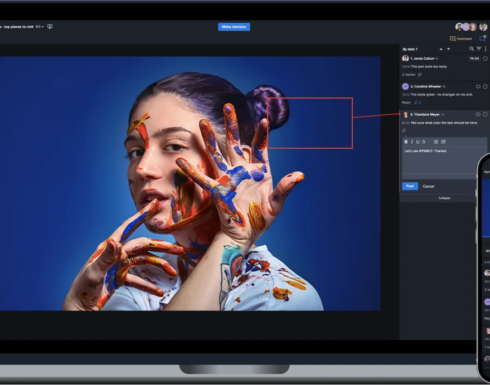Click the status badge on Jamie Callum's comment
Screen dimensions: 490x385
[474, 59]
